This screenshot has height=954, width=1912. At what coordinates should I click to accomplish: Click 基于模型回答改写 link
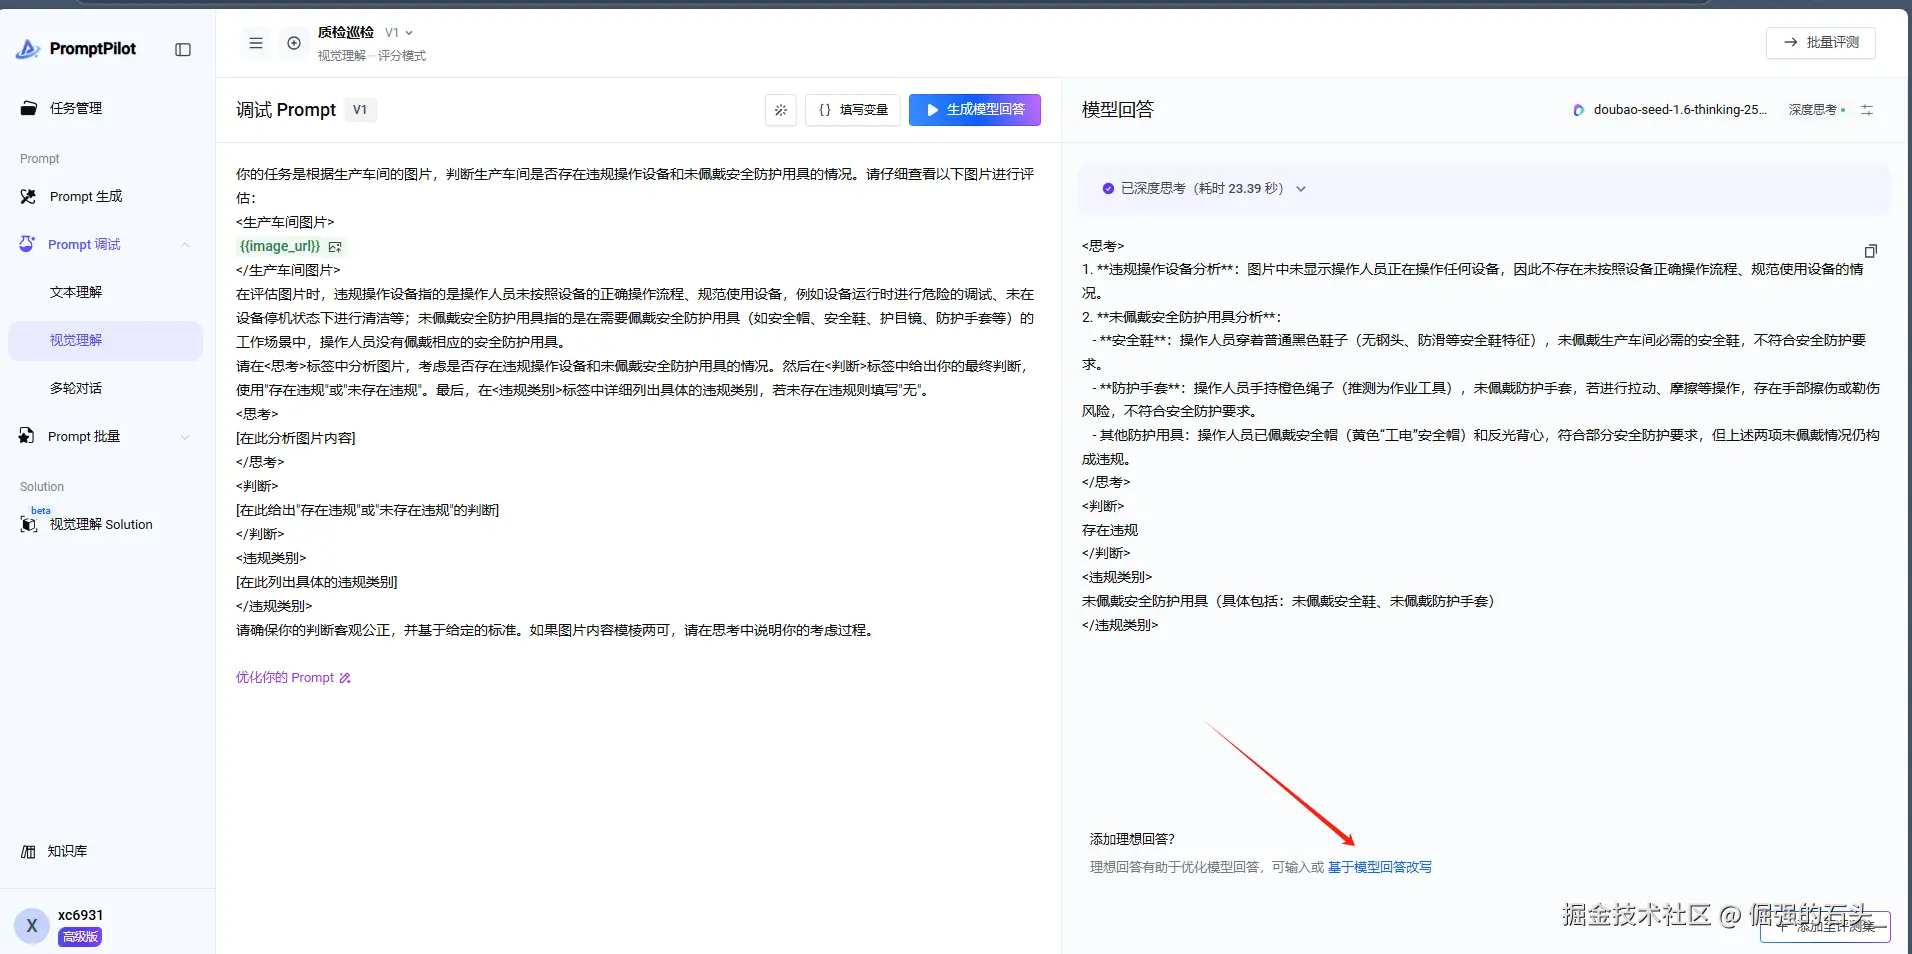(x=1380, y=867)
